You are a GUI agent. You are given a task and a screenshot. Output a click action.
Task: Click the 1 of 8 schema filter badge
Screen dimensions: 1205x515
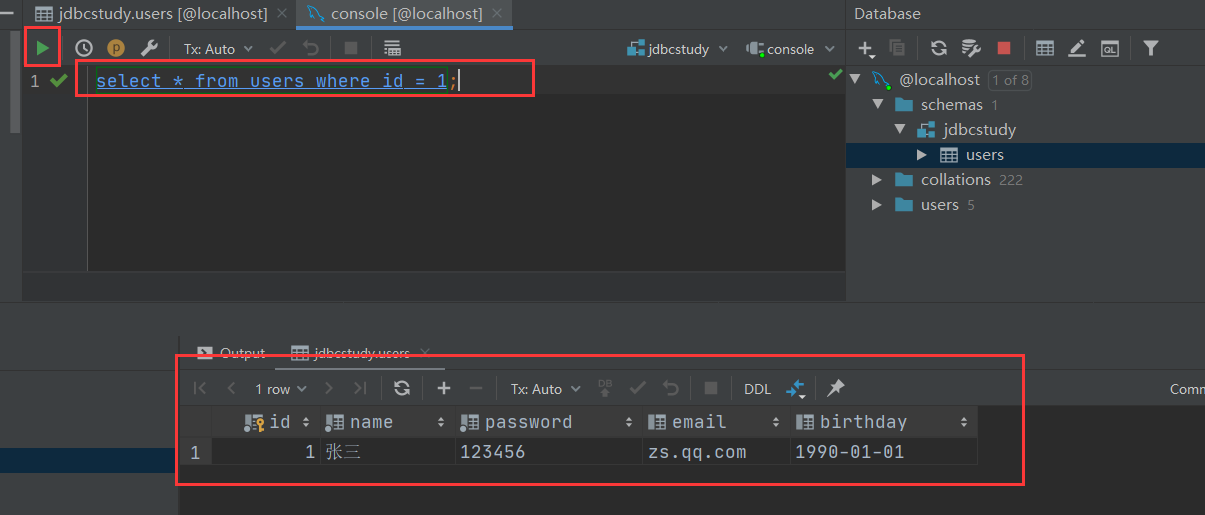[1010, 79]
